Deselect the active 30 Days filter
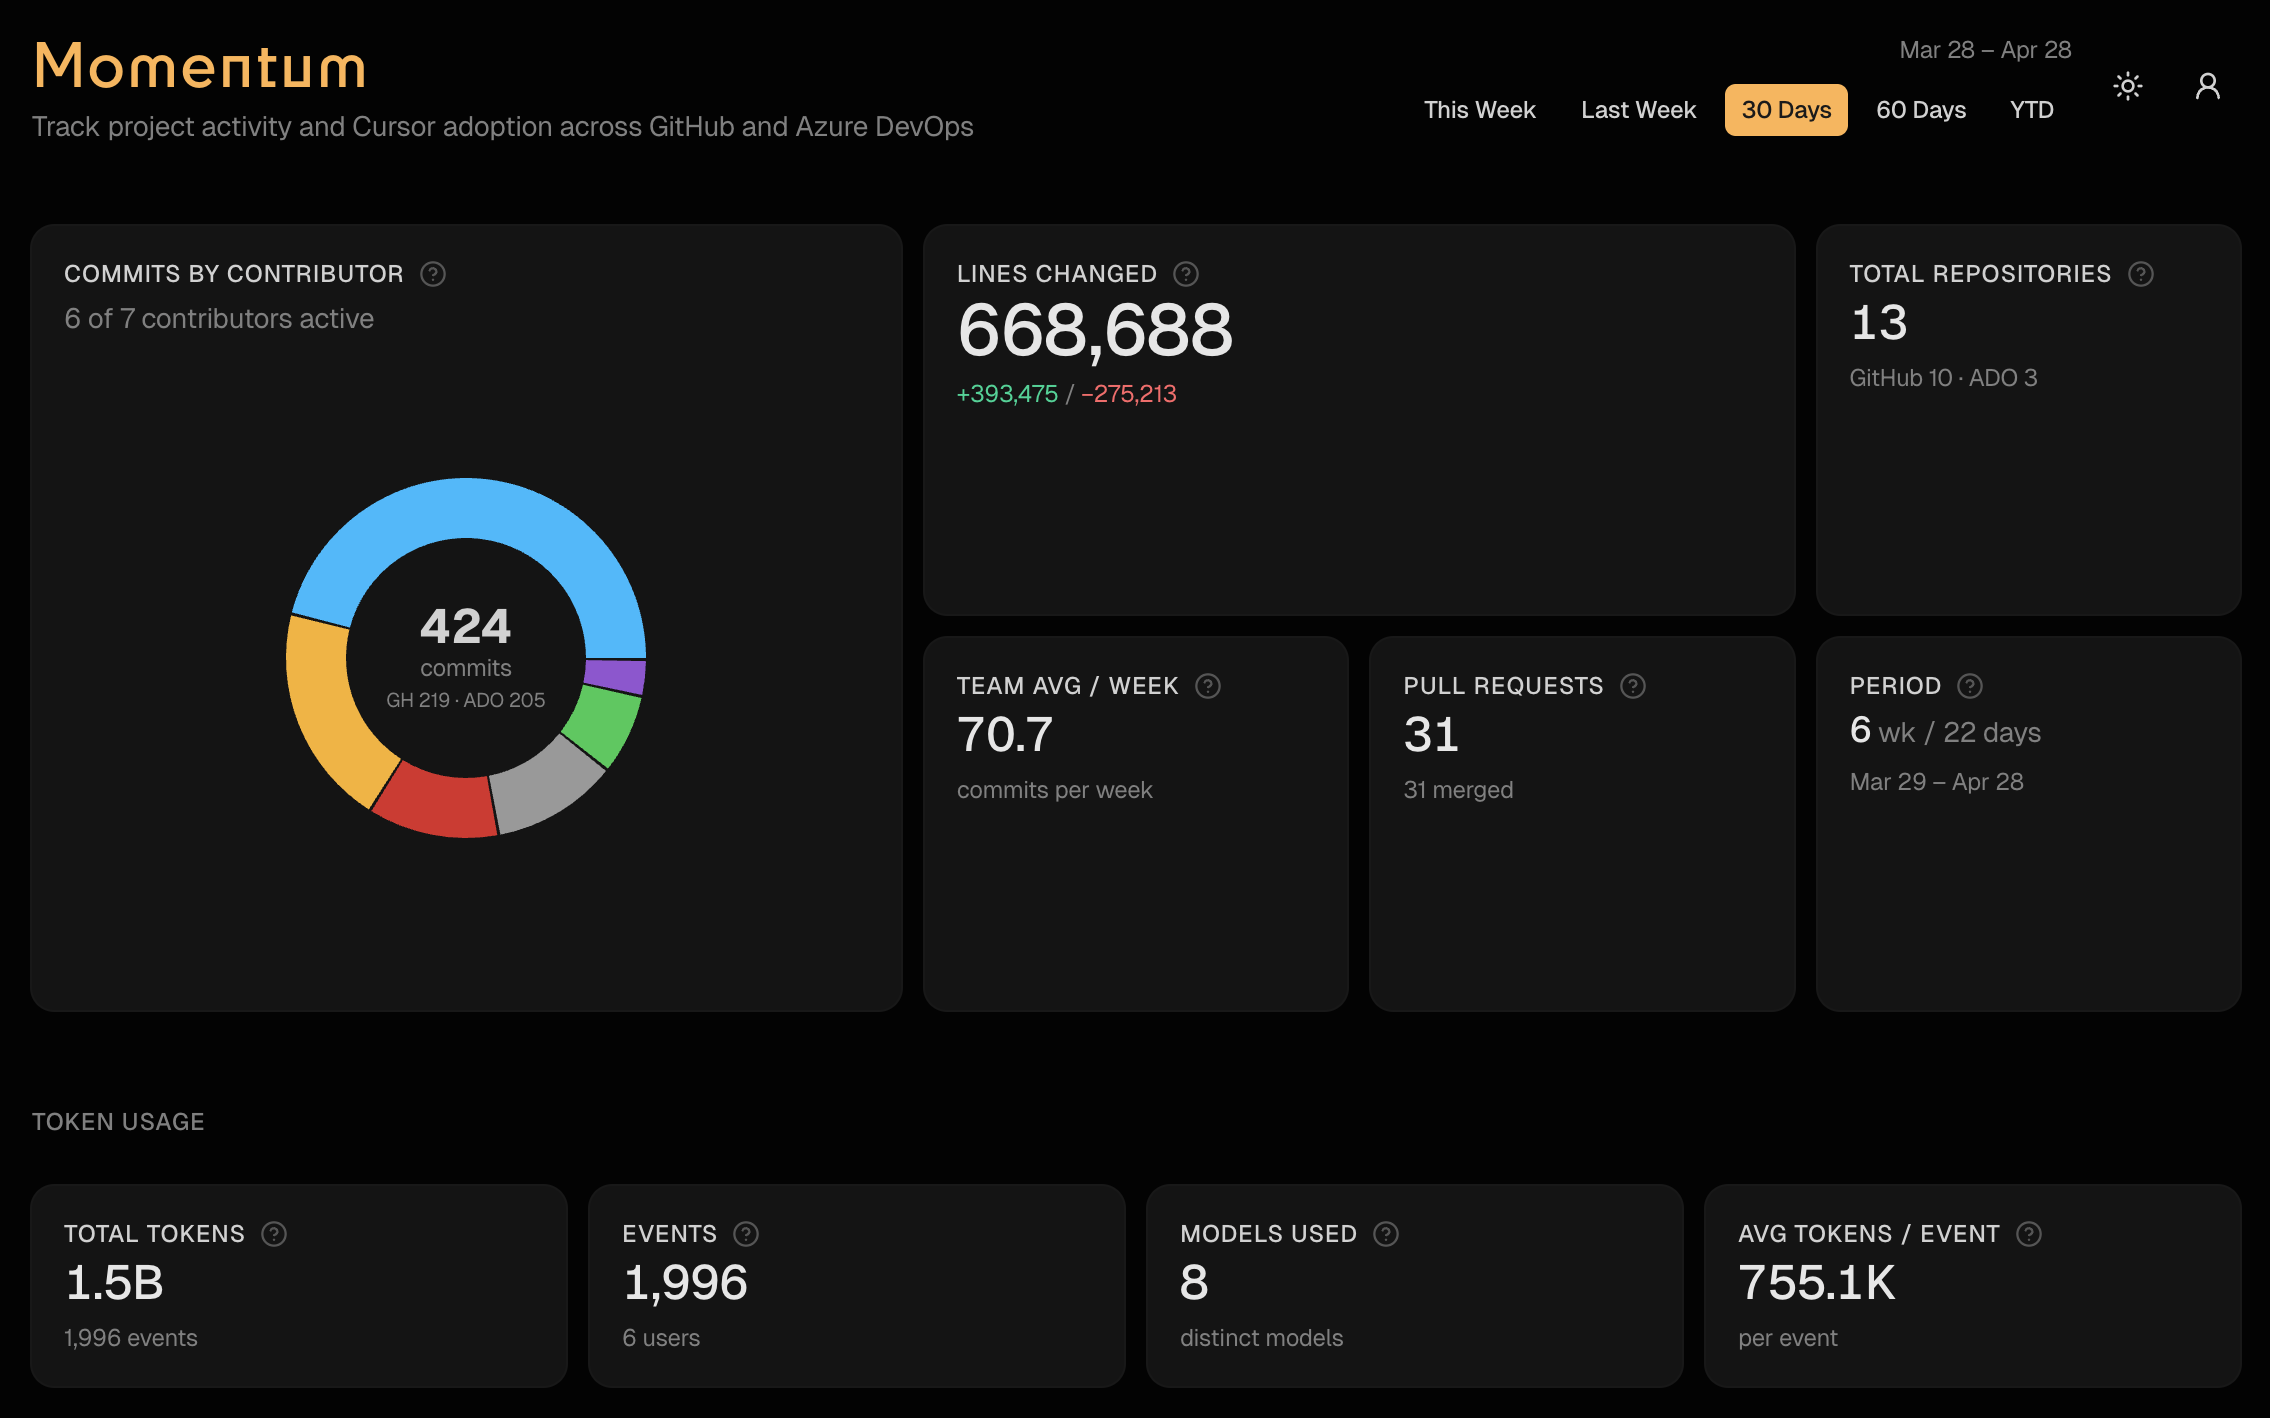 pos(1786,110)
